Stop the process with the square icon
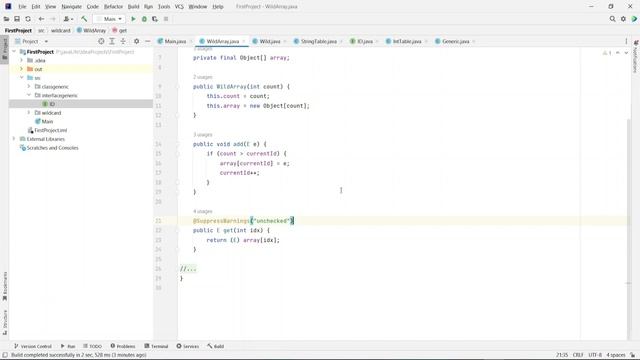This screenshot has height=360, width=640. (166, 19)
